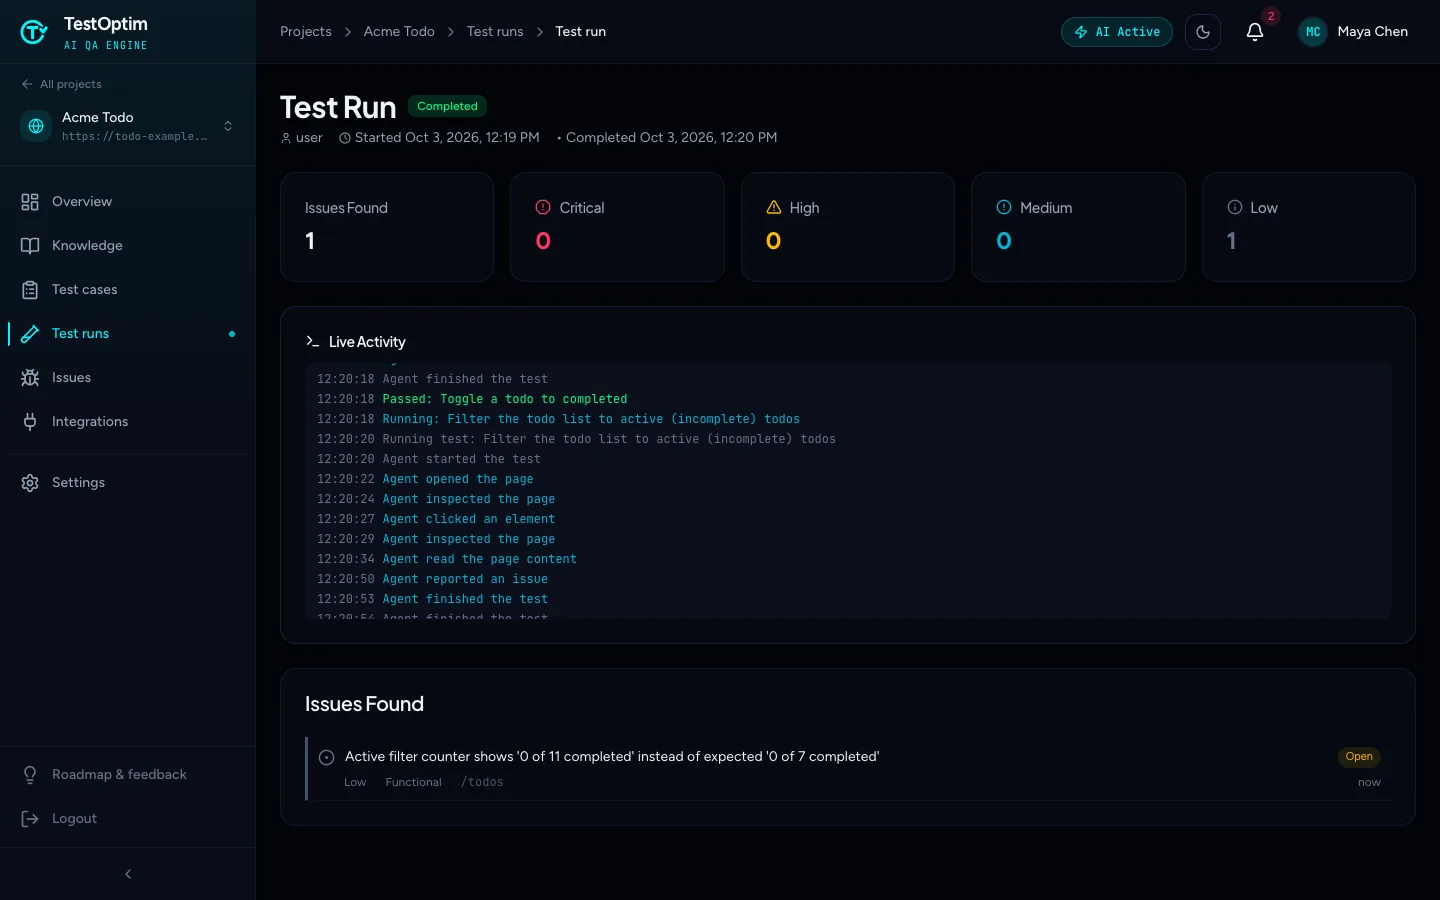The width and height of the screenshot is (1440, 900).
Task: Go back to All projects
Action: [x=61, y=84]
